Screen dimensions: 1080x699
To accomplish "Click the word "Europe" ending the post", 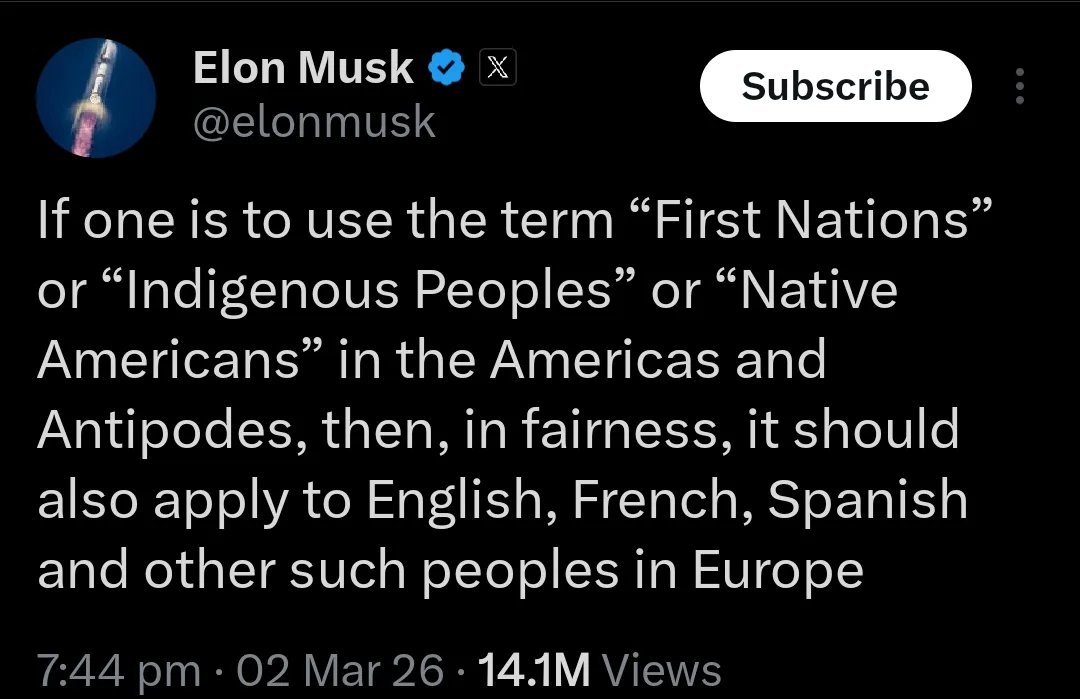I will tap(777, 571).
